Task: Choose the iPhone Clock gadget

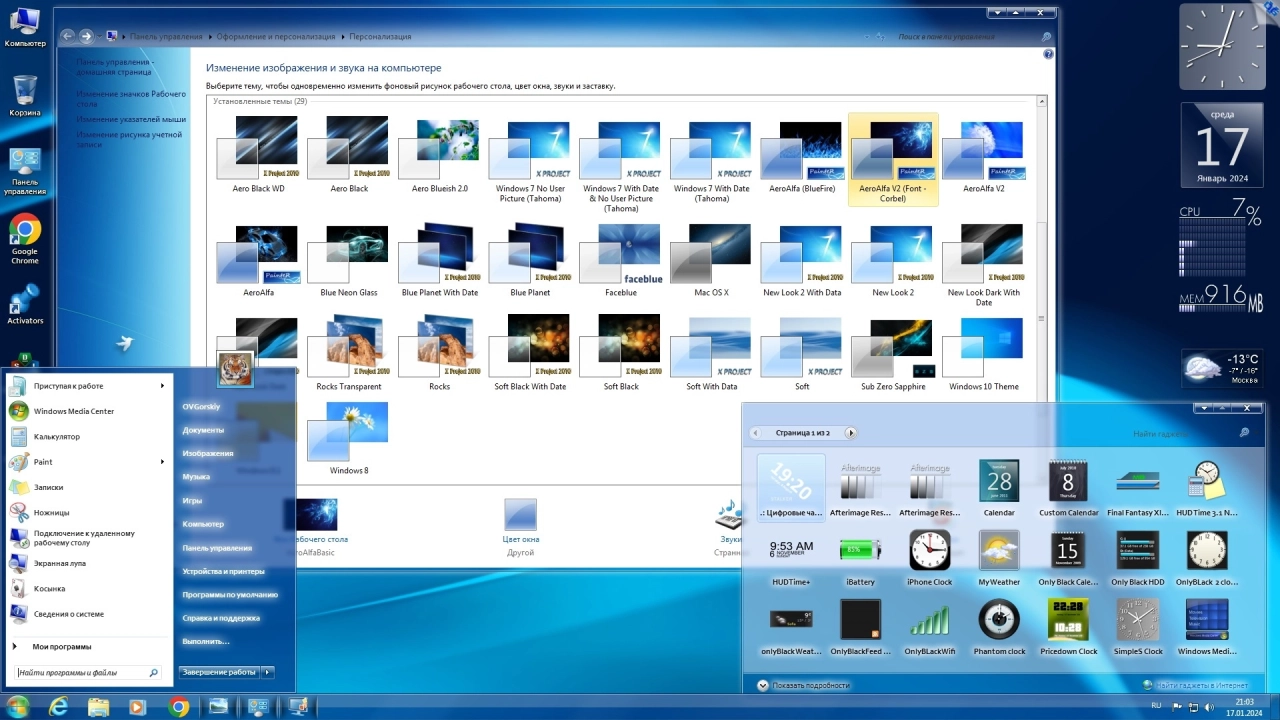Action: click(929, 557)
